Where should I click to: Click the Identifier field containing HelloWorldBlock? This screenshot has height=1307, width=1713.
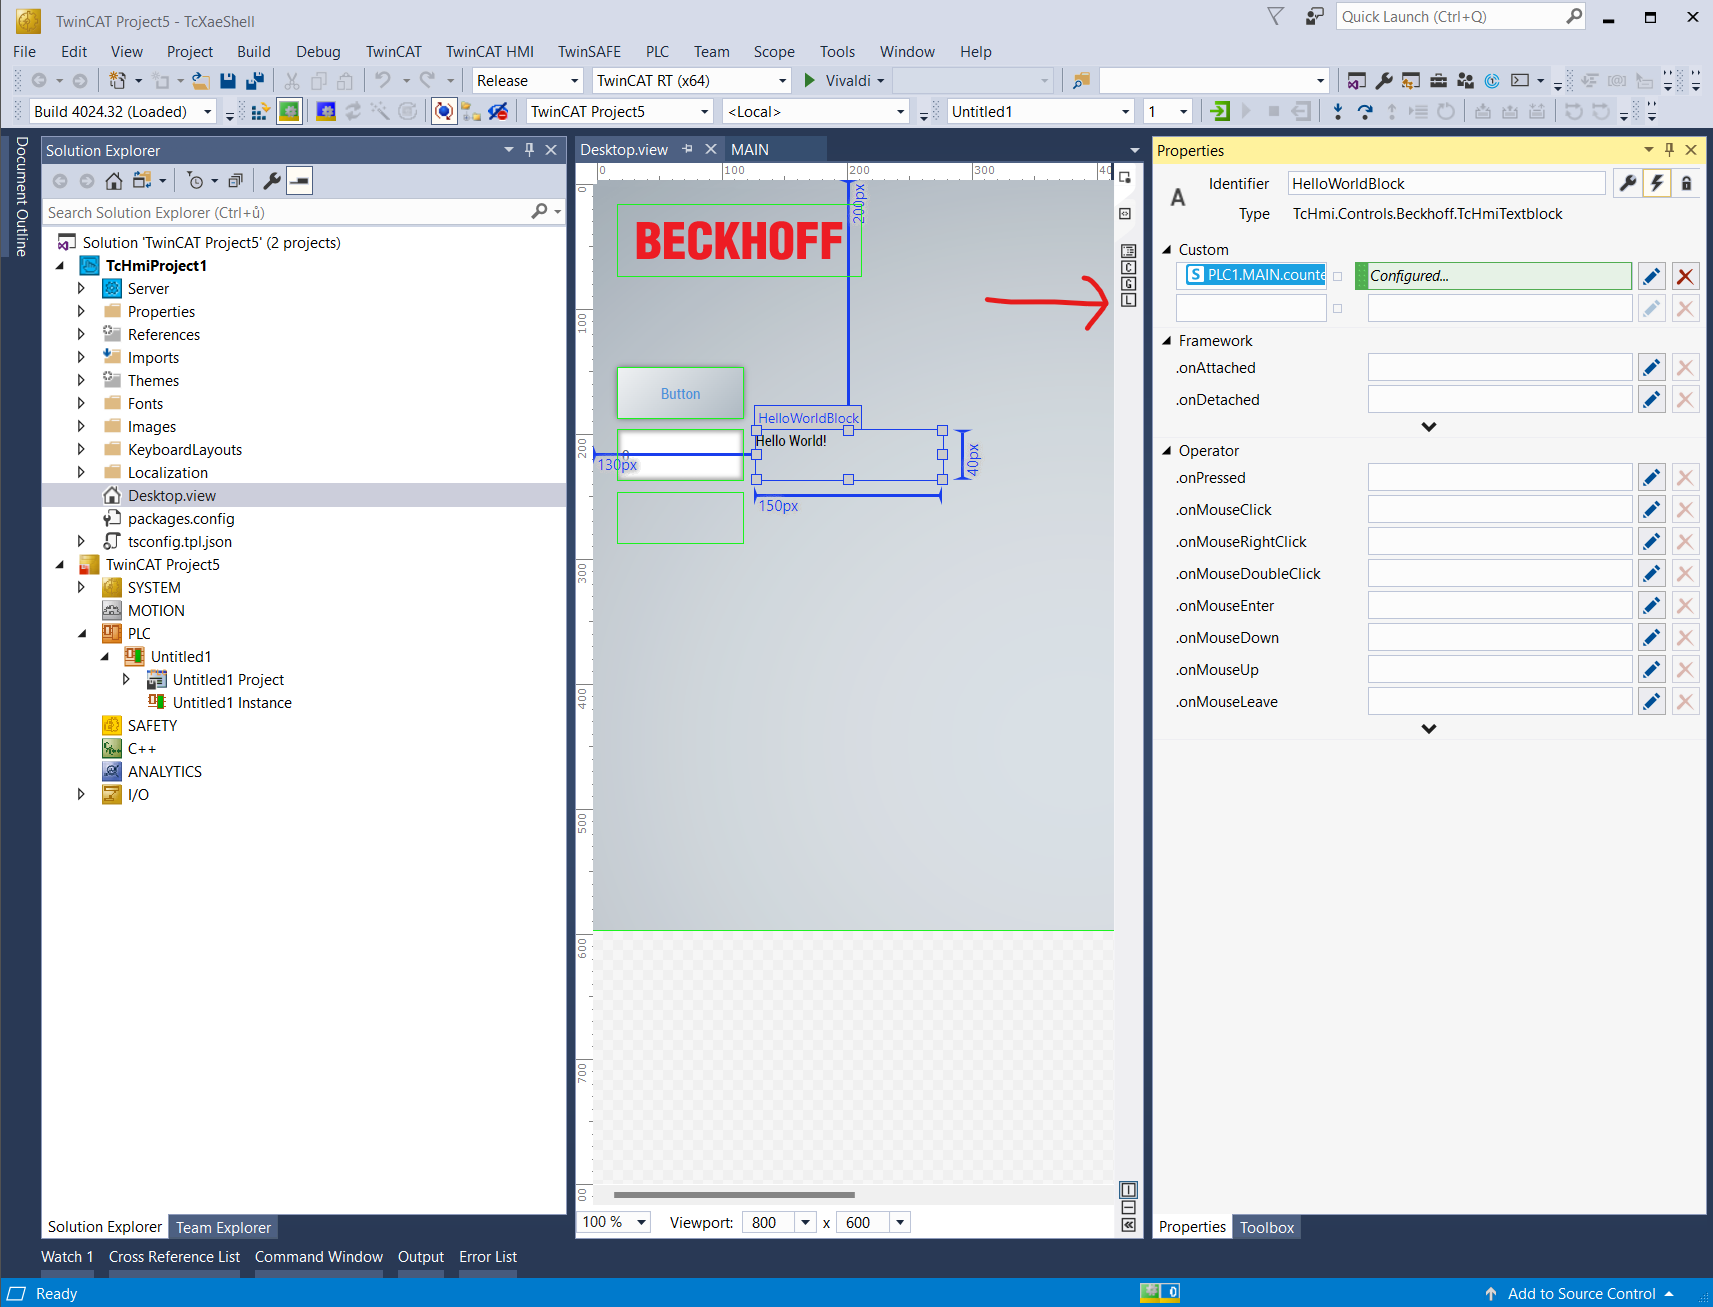[1444, 183]
